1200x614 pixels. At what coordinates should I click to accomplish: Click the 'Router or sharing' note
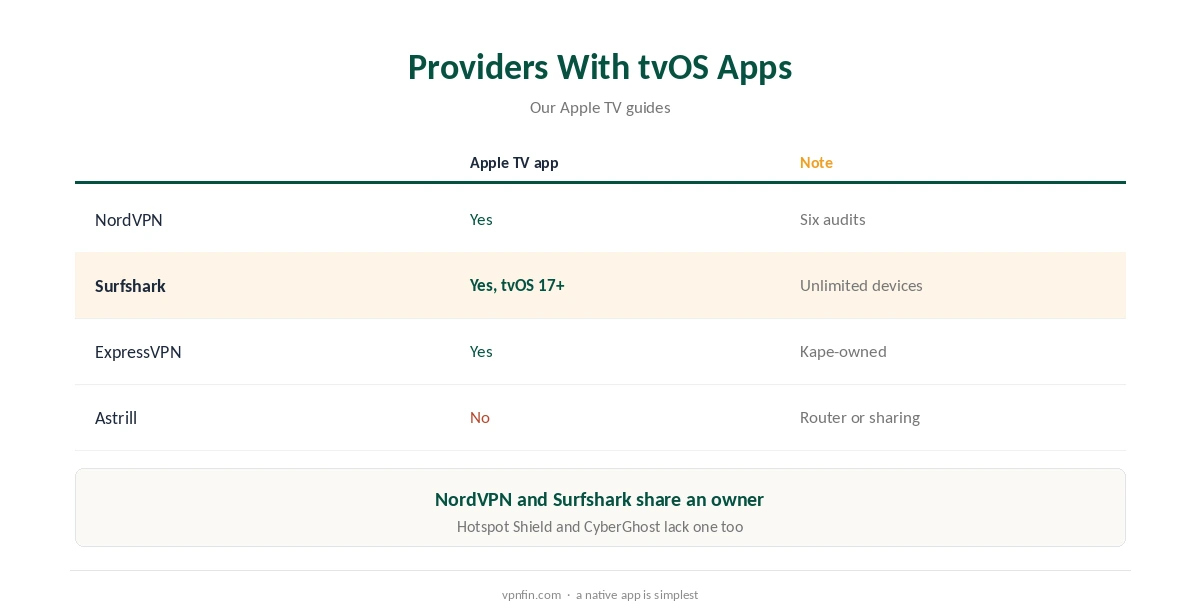[860, 418]
